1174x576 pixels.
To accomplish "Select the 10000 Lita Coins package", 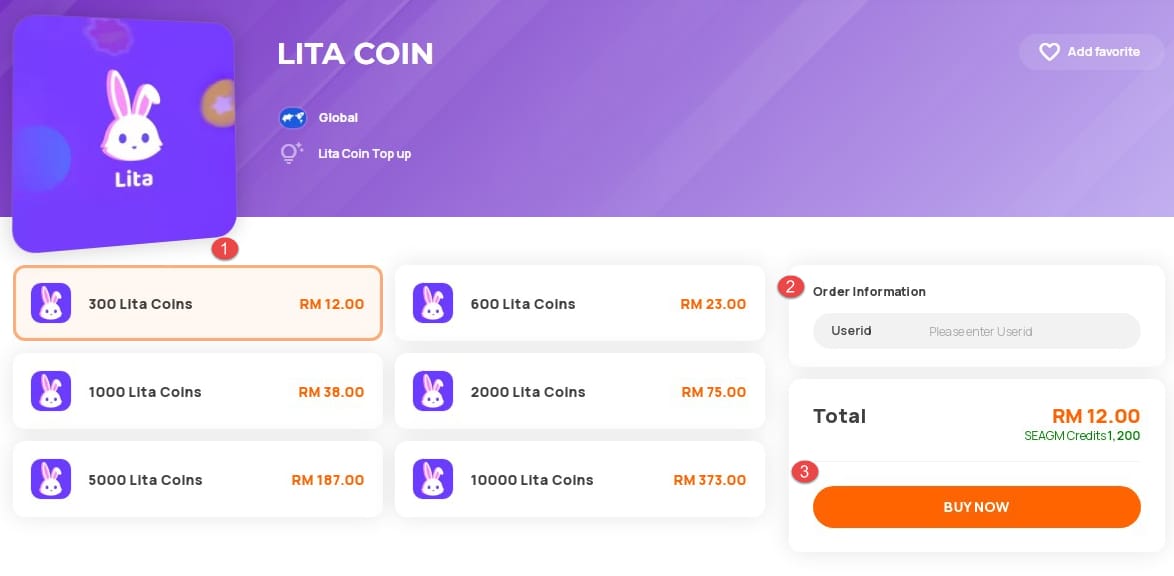I will tap(580, 479).
